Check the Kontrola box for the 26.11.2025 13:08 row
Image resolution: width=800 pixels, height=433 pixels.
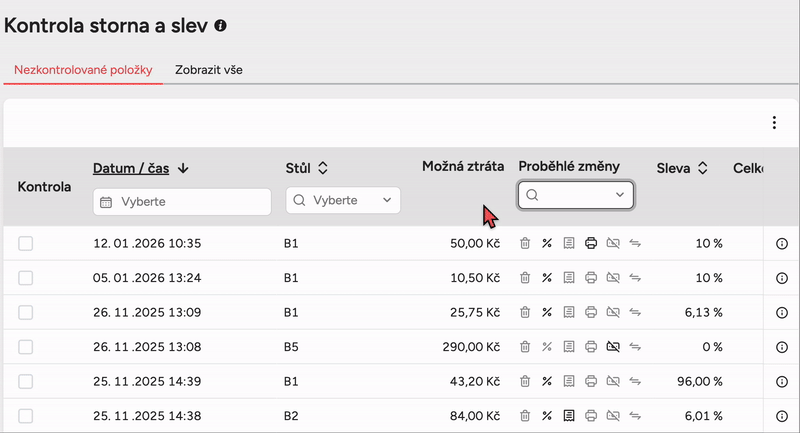coord(26,347)
